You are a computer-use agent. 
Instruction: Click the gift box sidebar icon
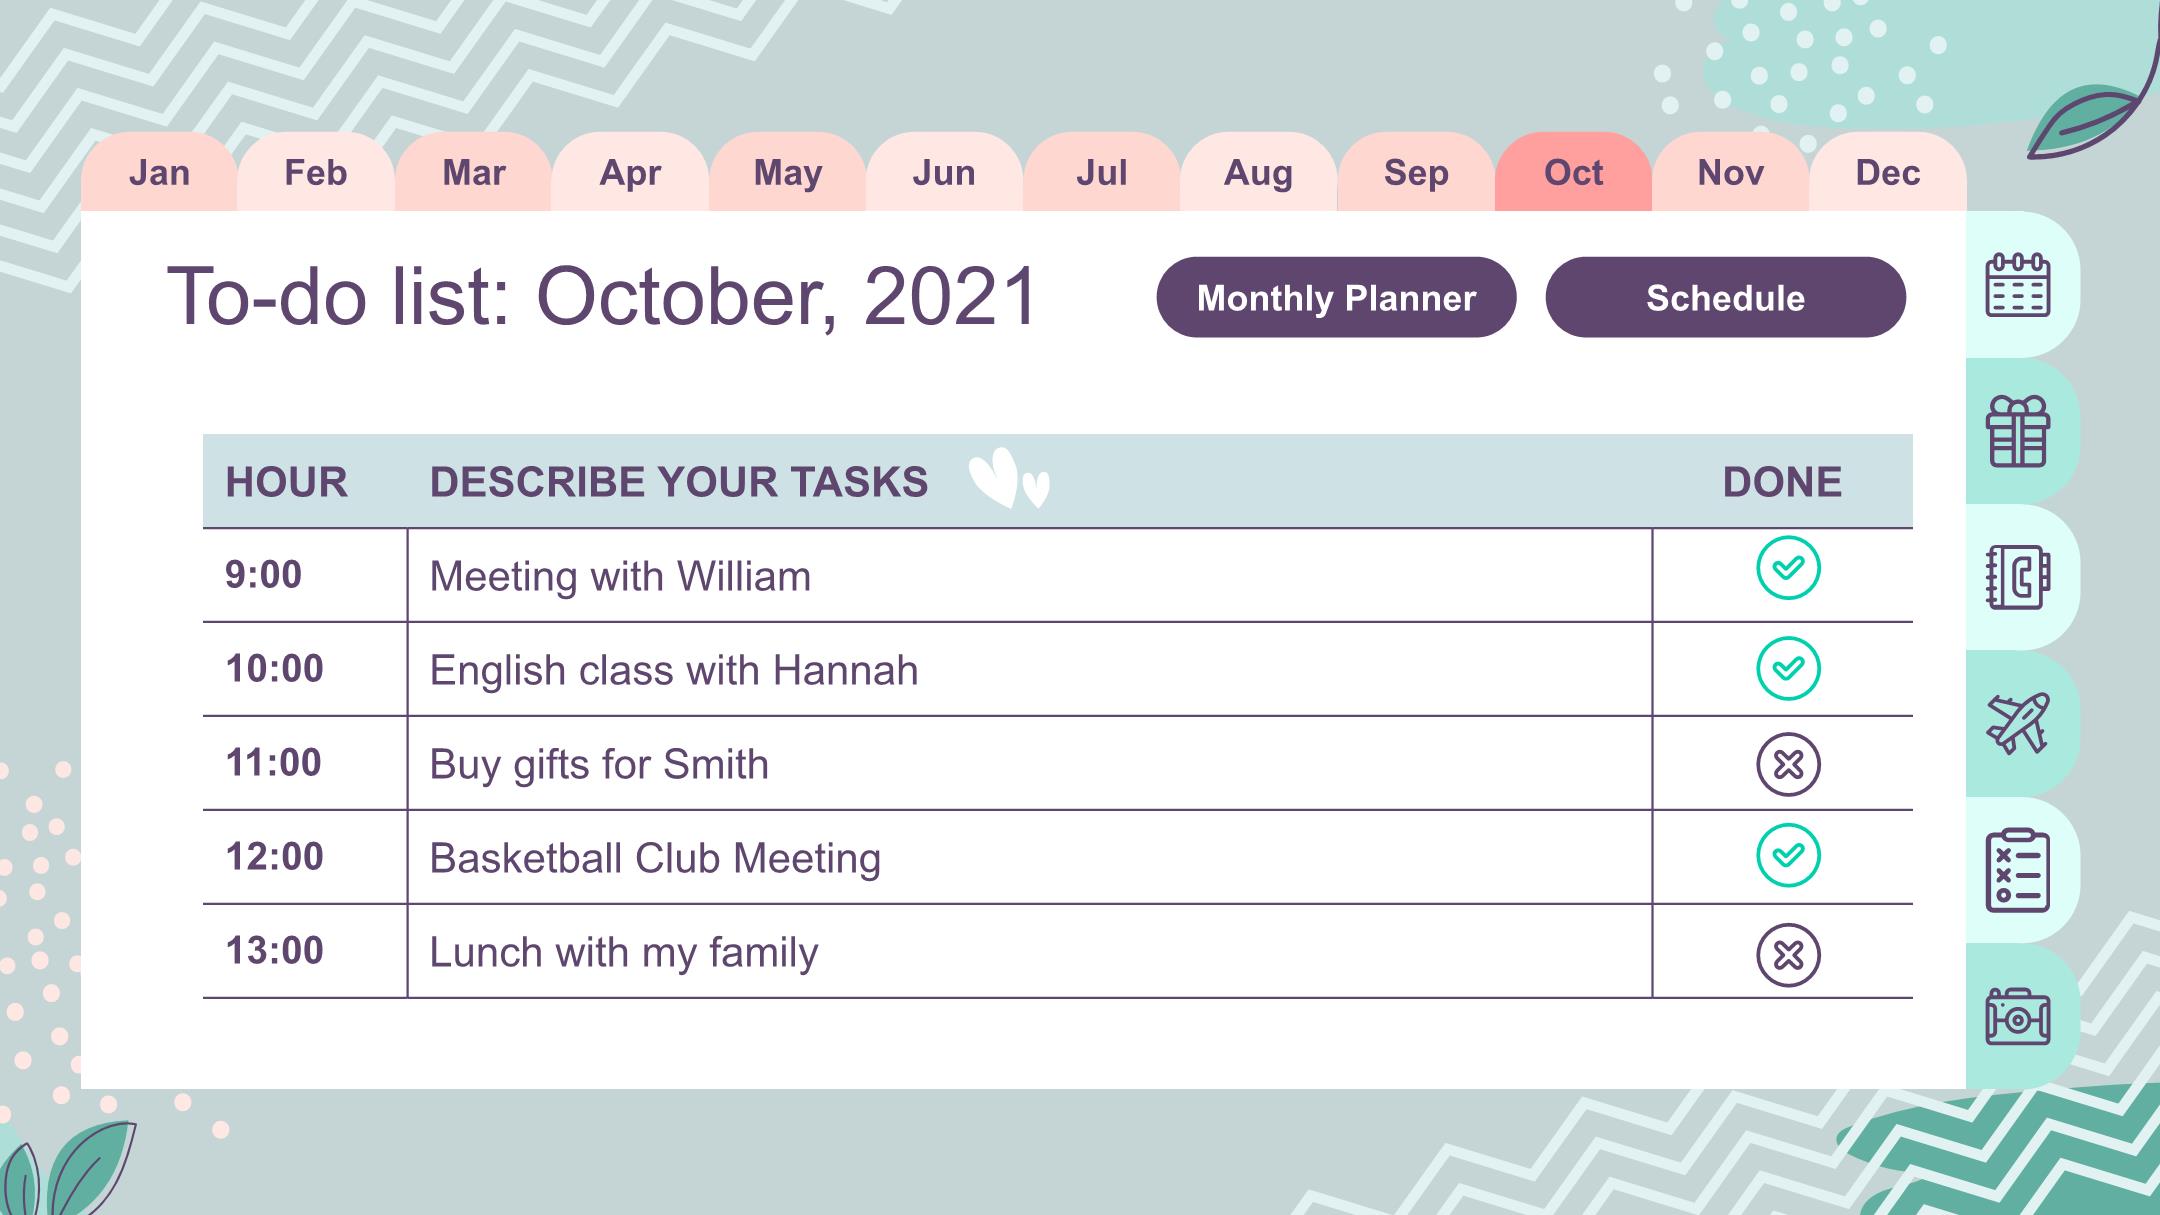pos(2017,432)
